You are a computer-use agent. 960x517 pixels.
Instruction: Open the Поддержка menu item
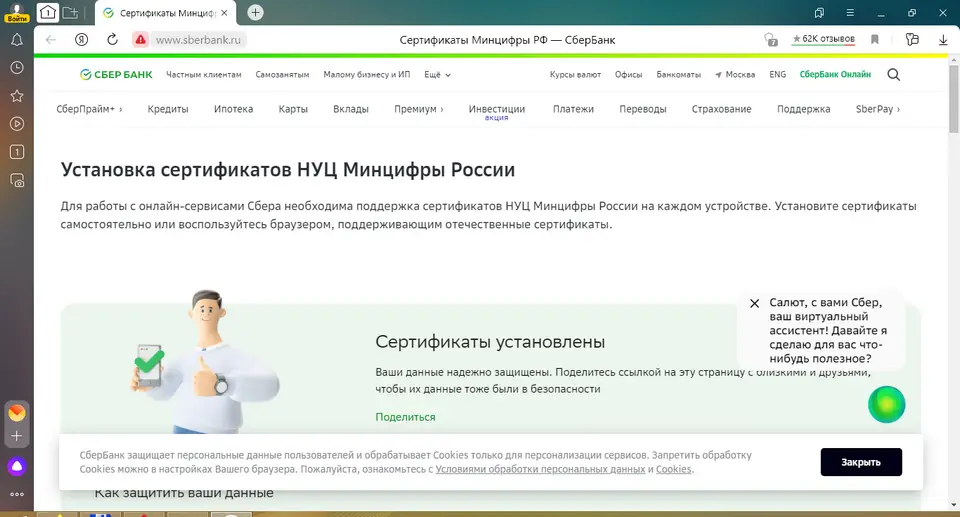[803, 109]
